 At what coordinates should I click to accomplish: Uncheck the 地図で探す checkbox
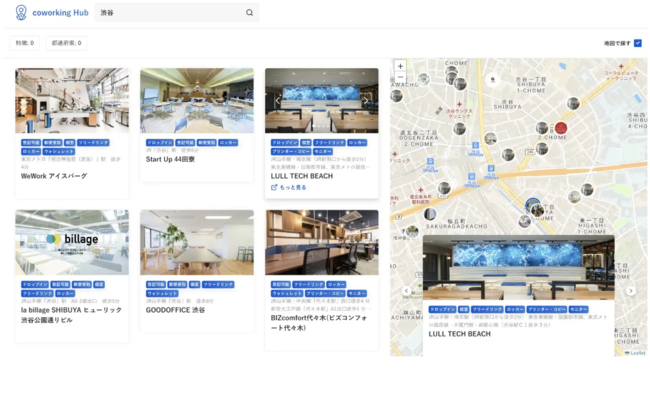pos(638,43)
